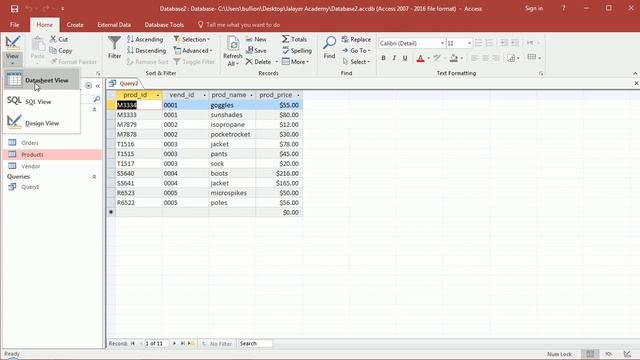This screenshot has height=360, width=640.
Task: Switch to the File tab
Action: [x=15, y=24]
